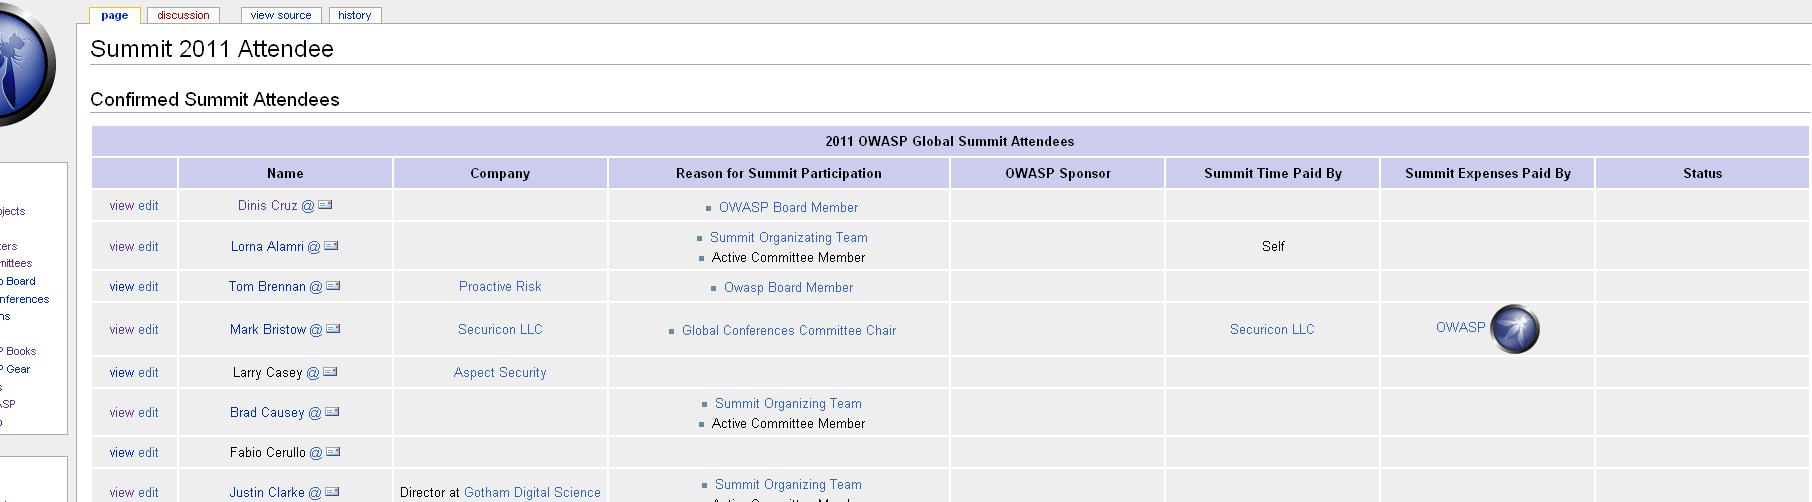This screenshot has width=1812, height=502.
Task: Open Tom Brennan's email envelope icon
Action: (333, 286)
